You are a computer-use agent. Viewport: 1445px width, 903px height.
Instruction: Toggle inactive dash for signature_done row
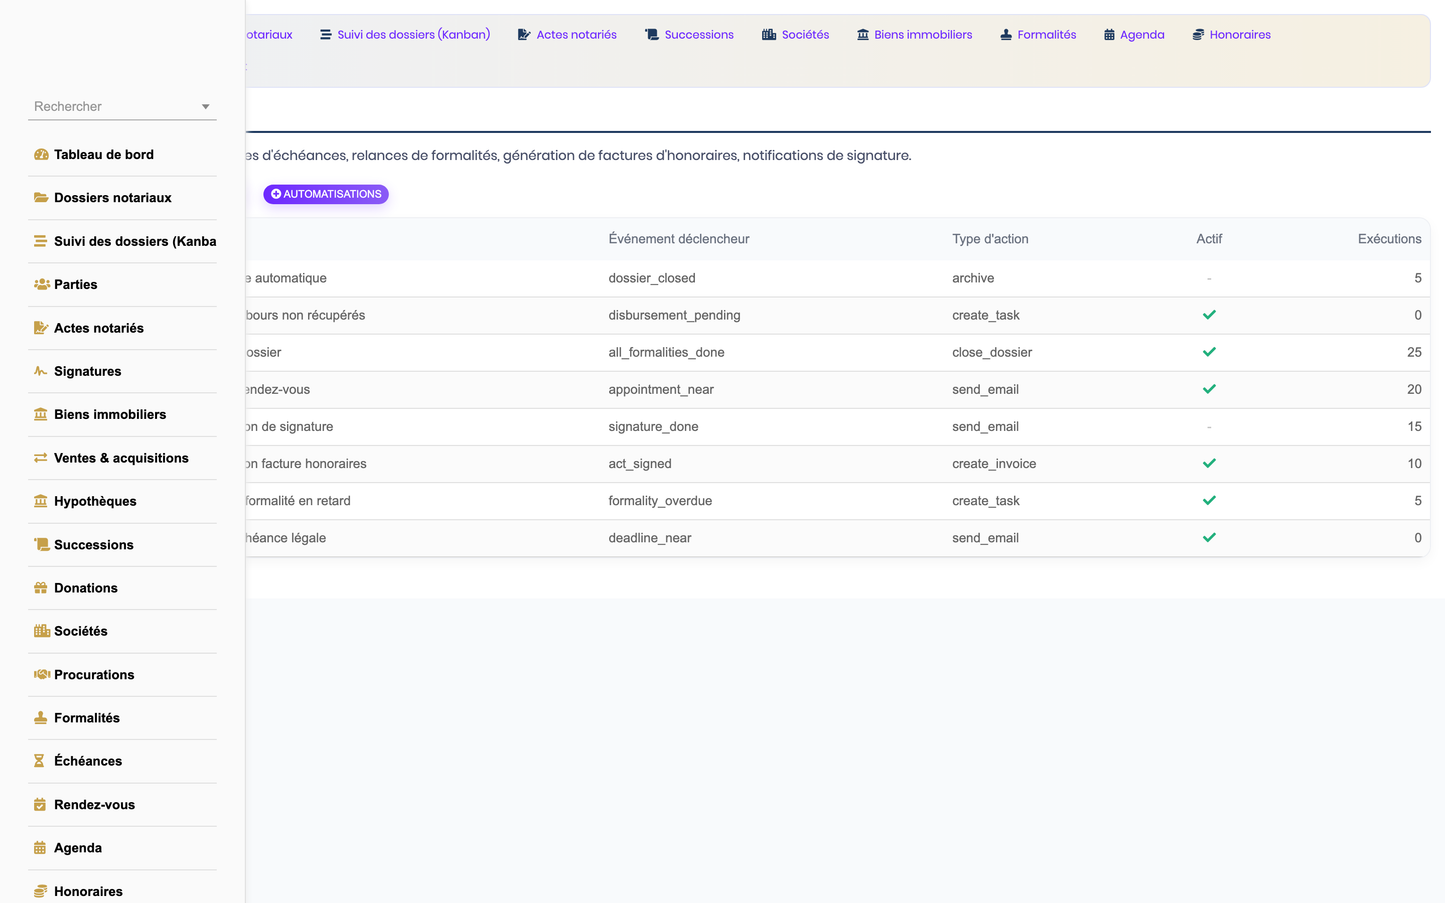pyautogui.click(x=1209, y=426)
